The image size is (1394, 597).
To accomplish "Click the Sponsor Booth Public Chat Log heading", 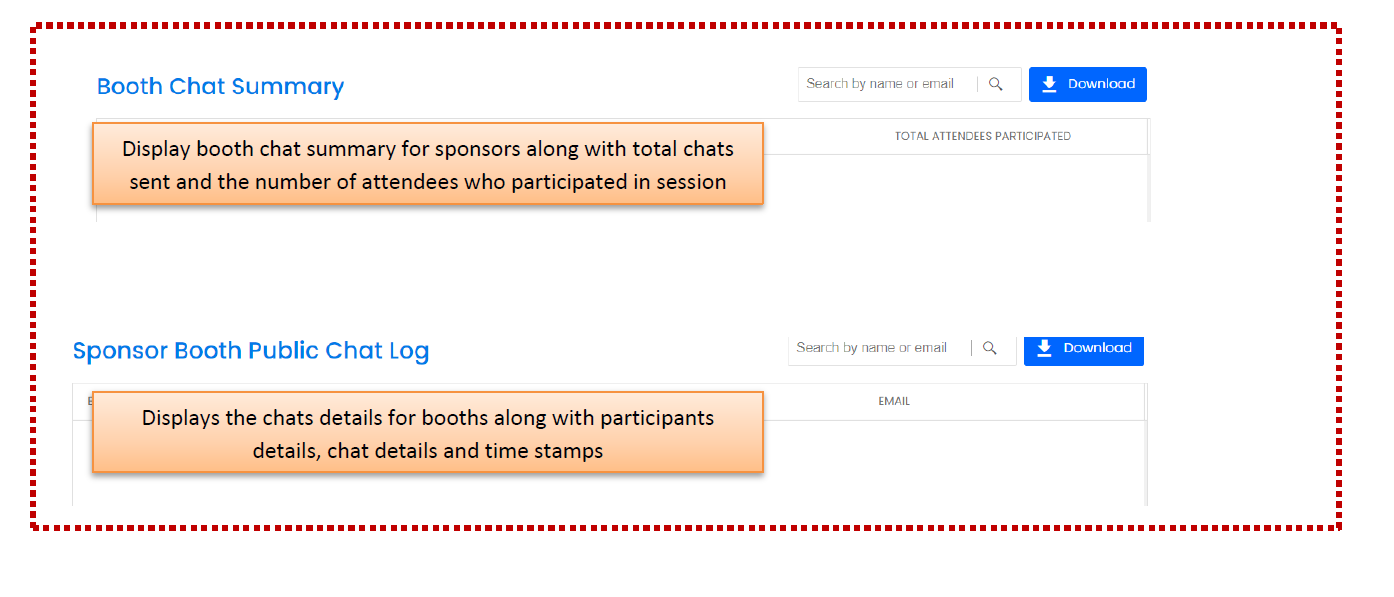I will (251, 351).
